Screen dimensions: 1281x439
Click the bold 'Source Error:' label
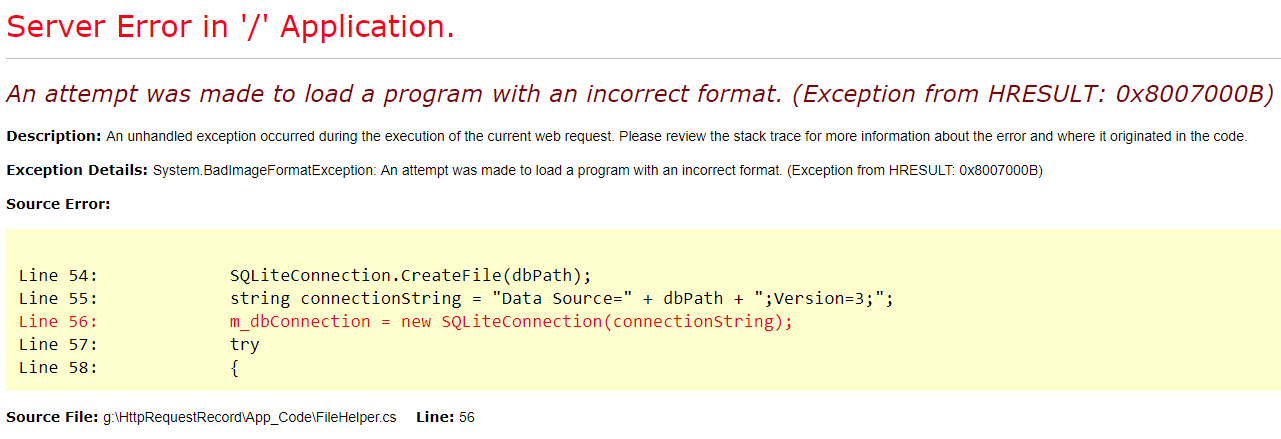tap(58, 204)
